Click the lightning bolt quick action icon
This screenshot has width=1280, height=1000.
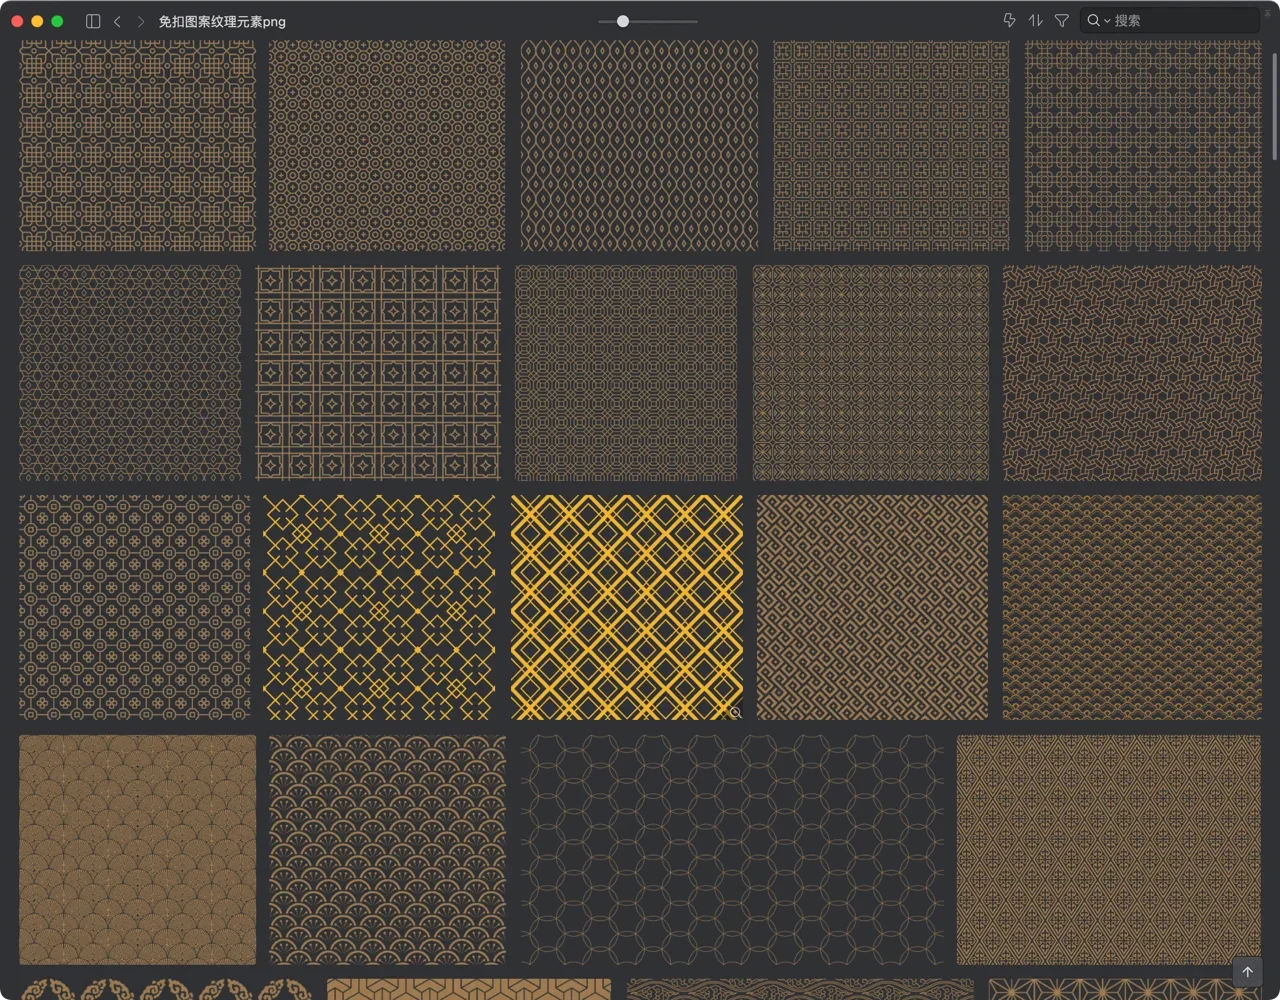point(1009,20)
